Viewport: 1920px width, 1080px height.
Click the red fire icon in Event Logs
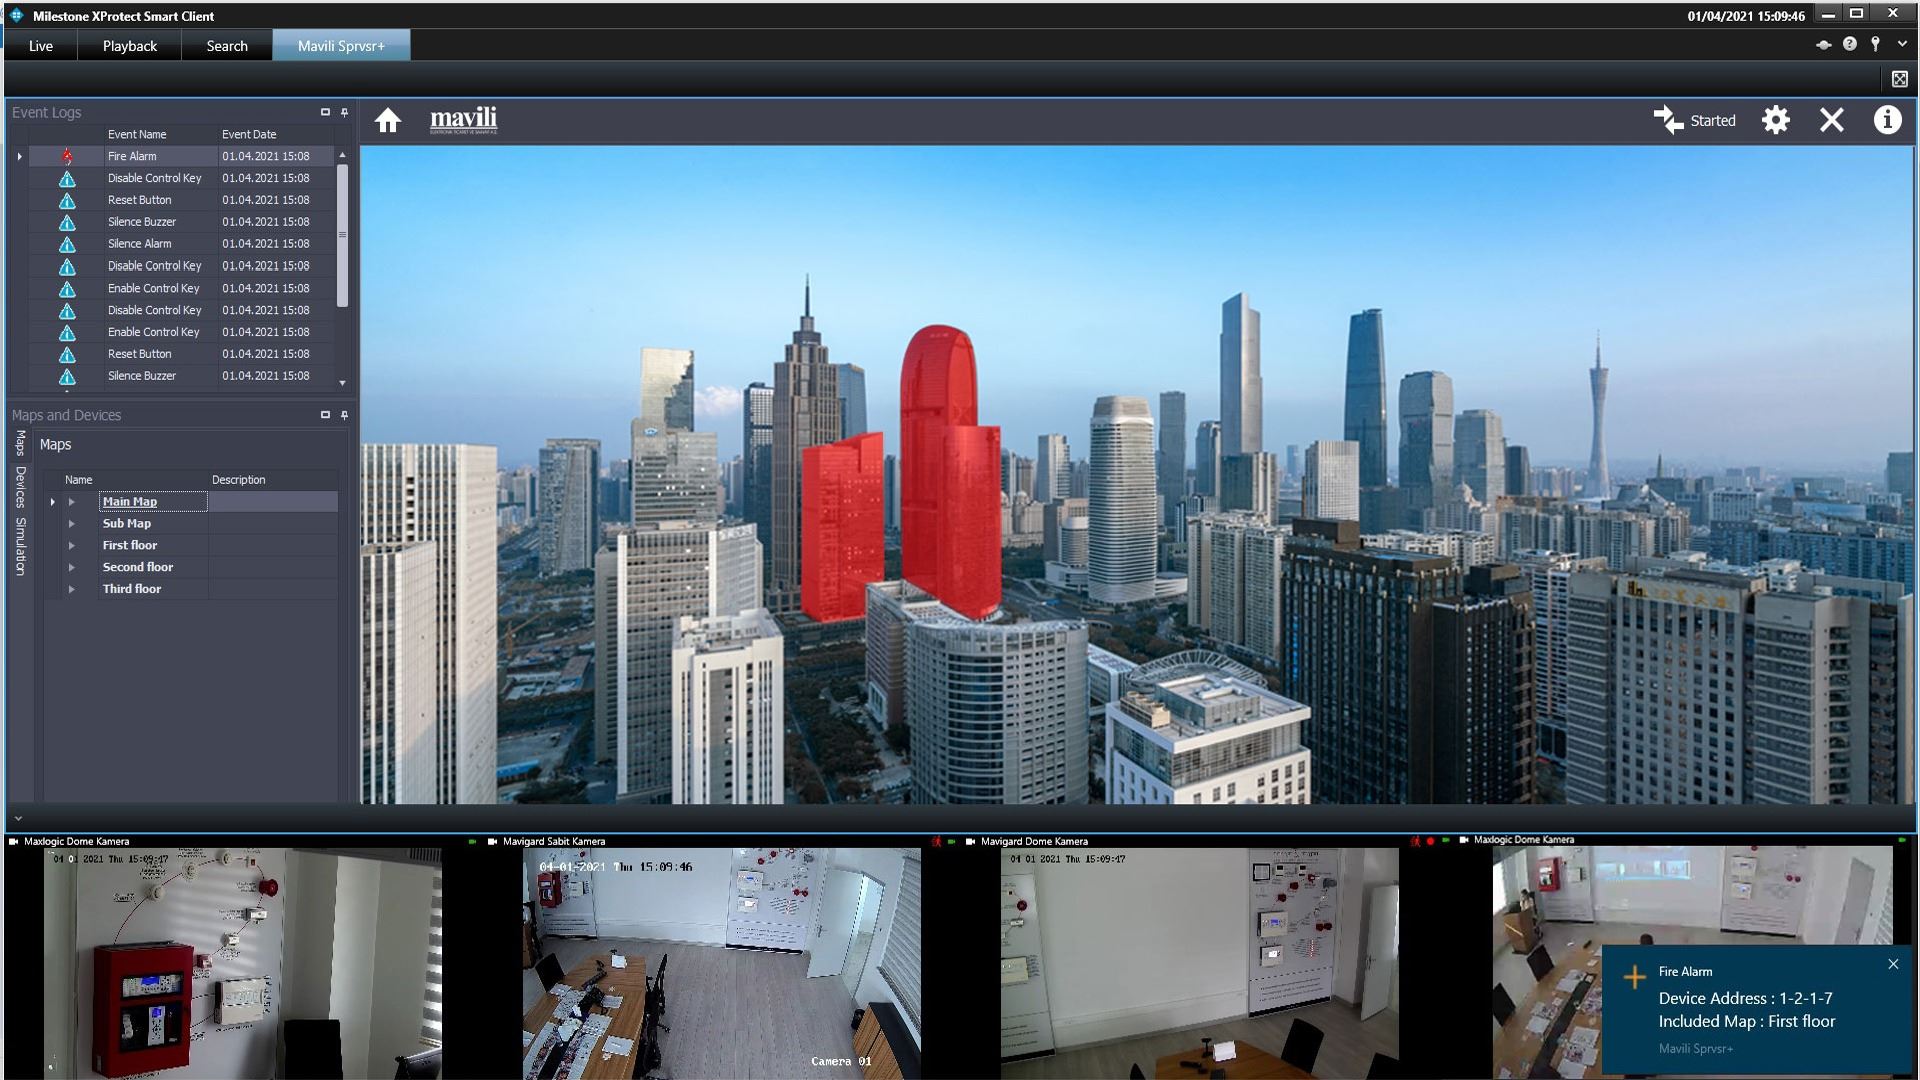tap(67, 156)
